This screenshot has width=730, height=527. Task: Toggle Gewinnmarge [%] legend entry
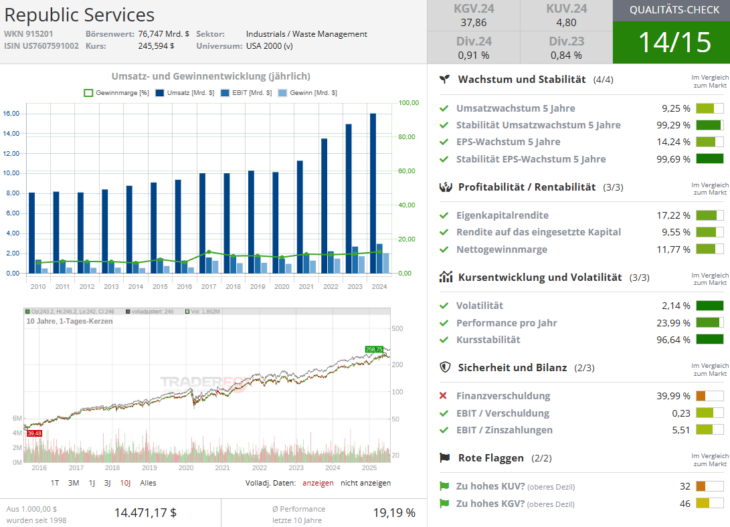(116, 93)
